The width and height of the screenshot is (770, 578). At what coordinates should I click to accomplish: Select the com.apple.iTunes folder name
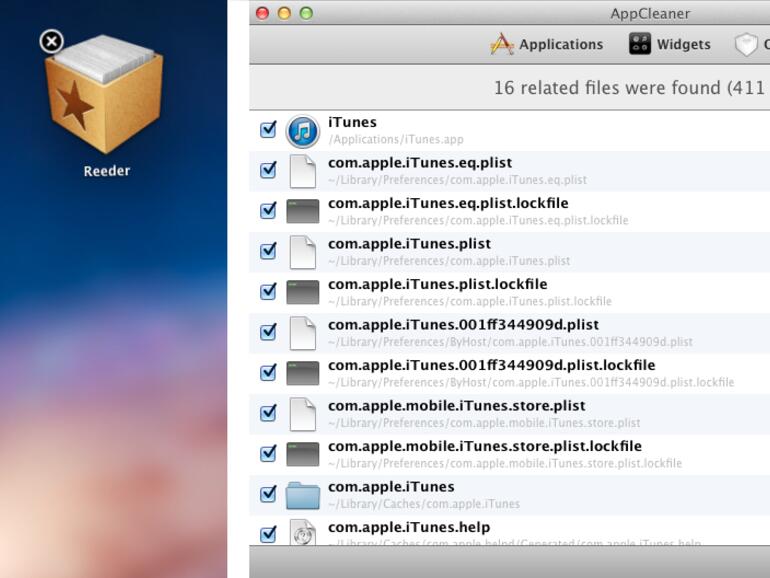pyautogui.click(x=391, y=488)
